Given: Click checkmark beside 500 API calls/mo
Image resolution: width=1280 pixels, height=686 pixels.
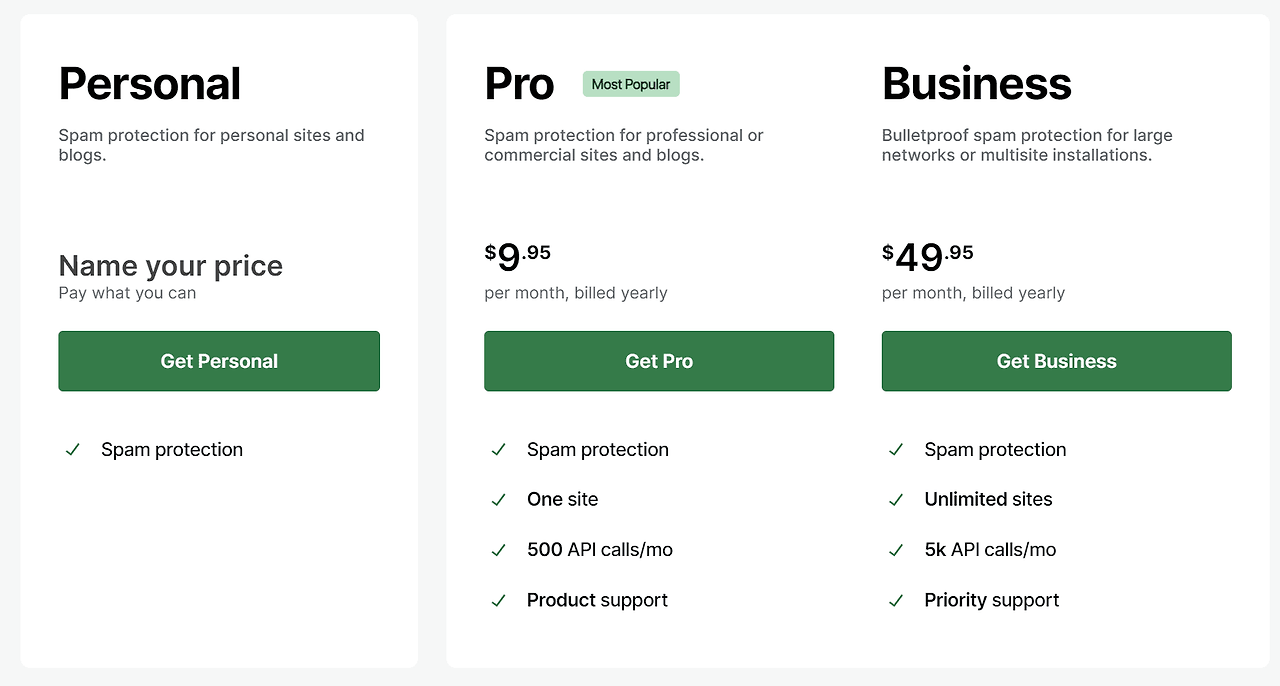Looking at the screenshot, I should (499, 550).
